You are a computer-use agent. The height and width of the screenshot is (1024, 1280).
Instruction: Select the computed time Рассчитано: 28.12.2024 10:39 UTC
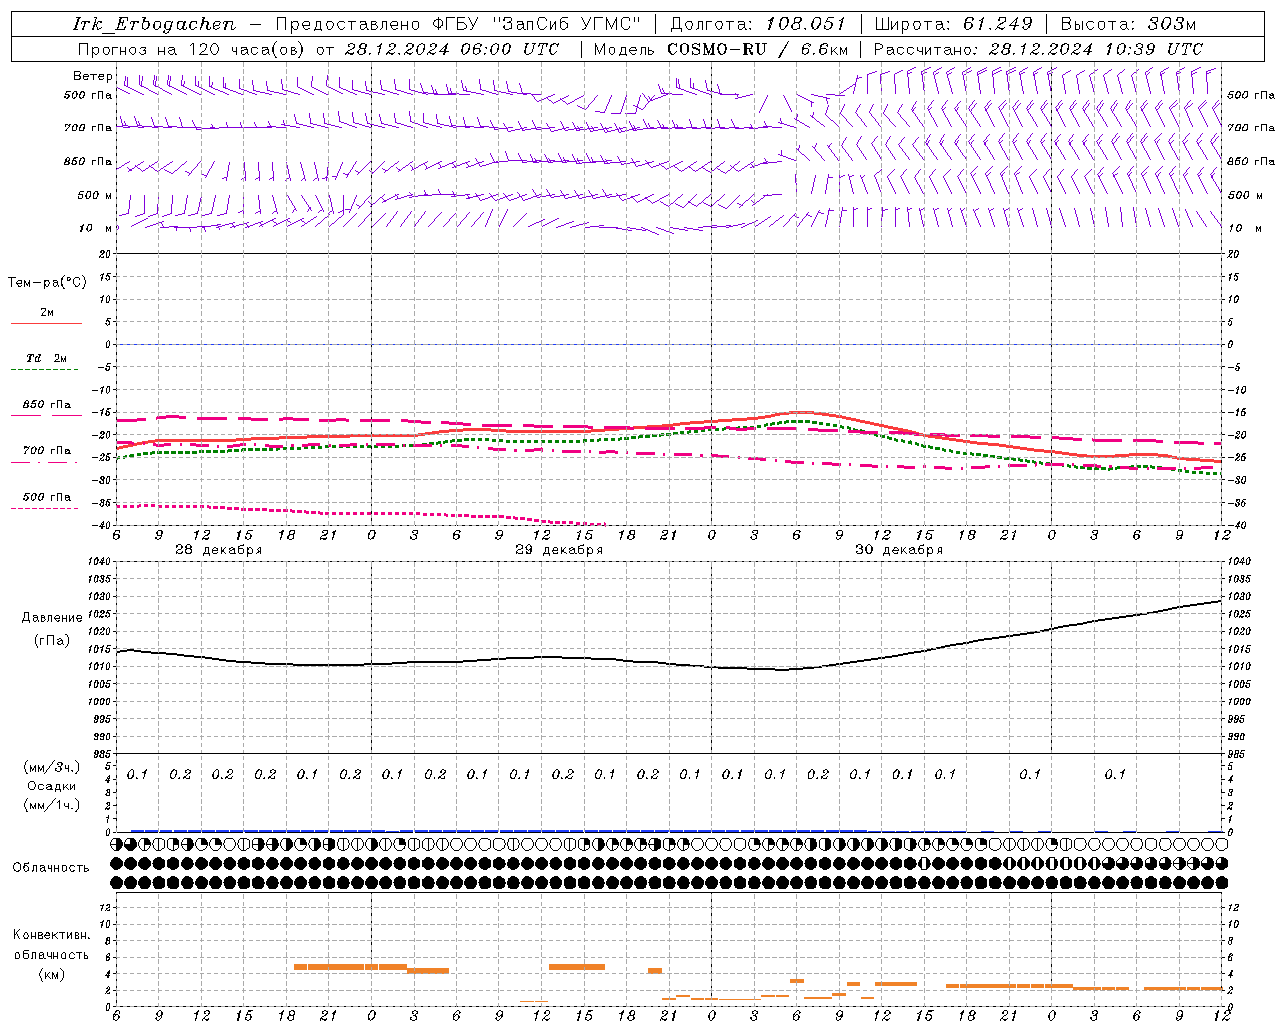[x=1038, y=49]
